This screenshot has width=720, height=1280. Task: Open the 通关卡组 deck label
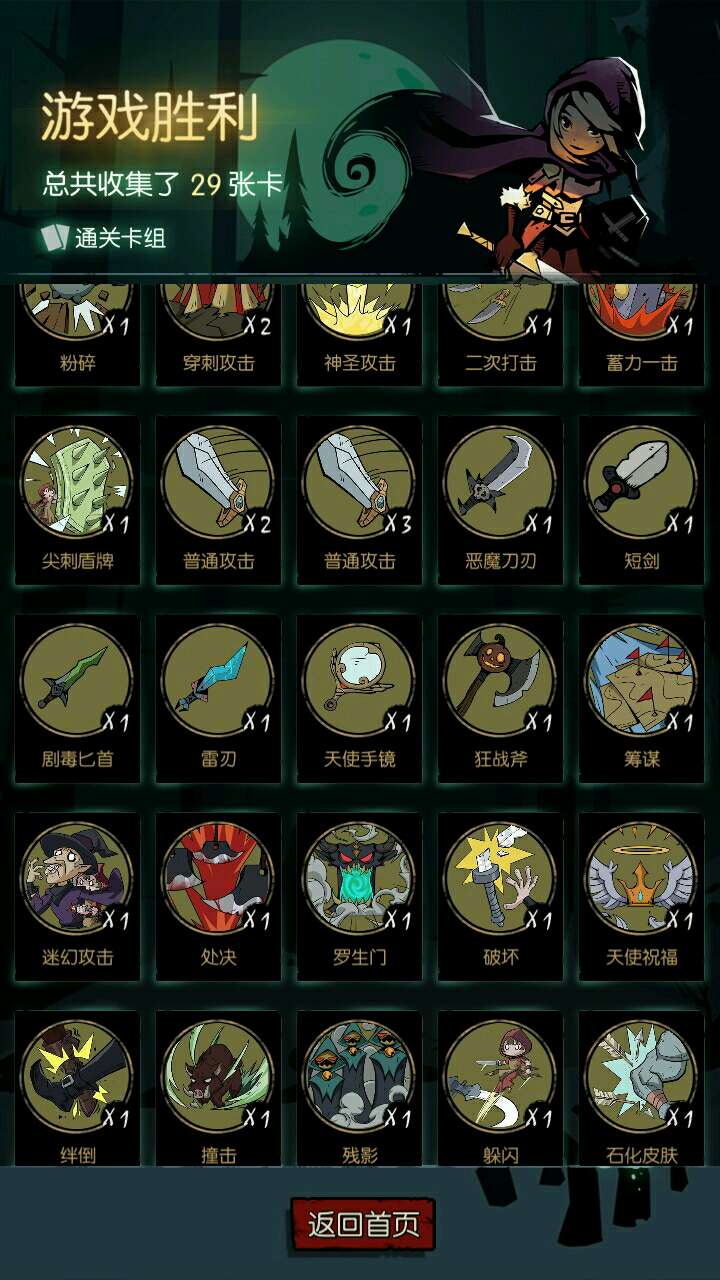(x=103, y=238)
